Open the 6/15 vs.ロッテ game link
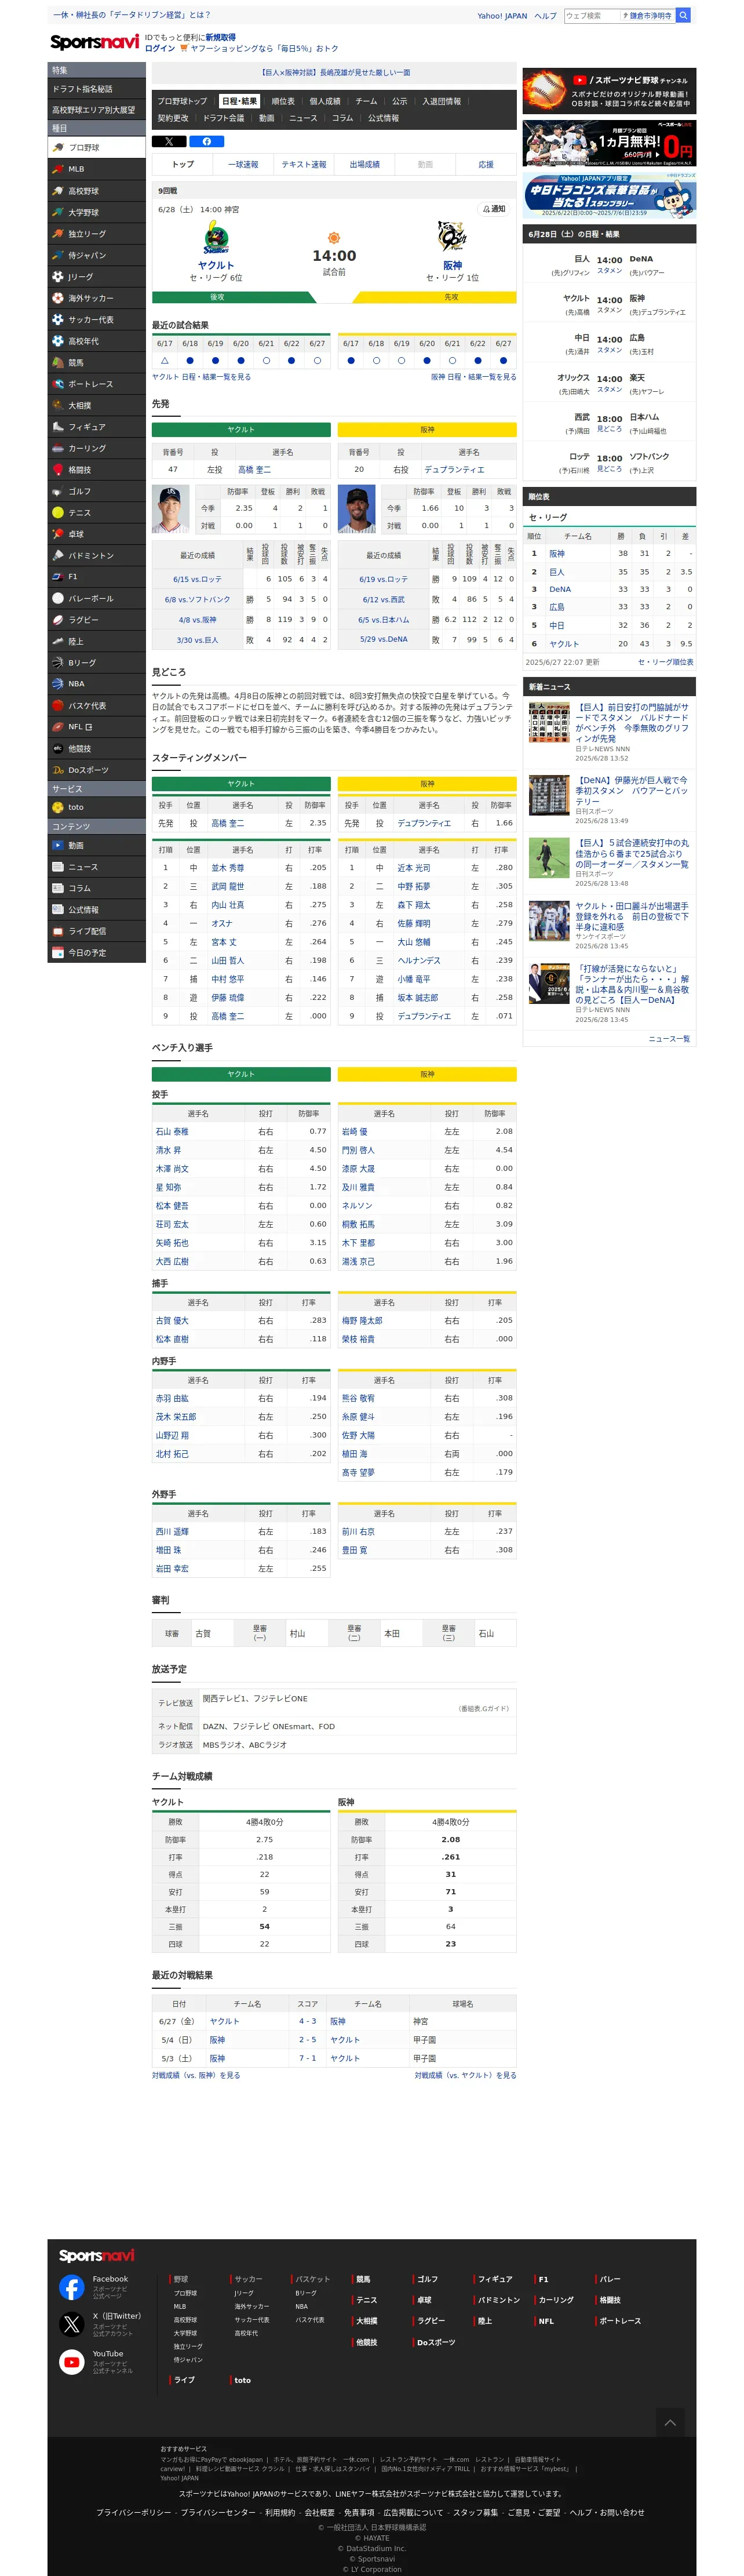This screenshot has height=2576, width=744. pyautogui.click(x=198, y=579)
